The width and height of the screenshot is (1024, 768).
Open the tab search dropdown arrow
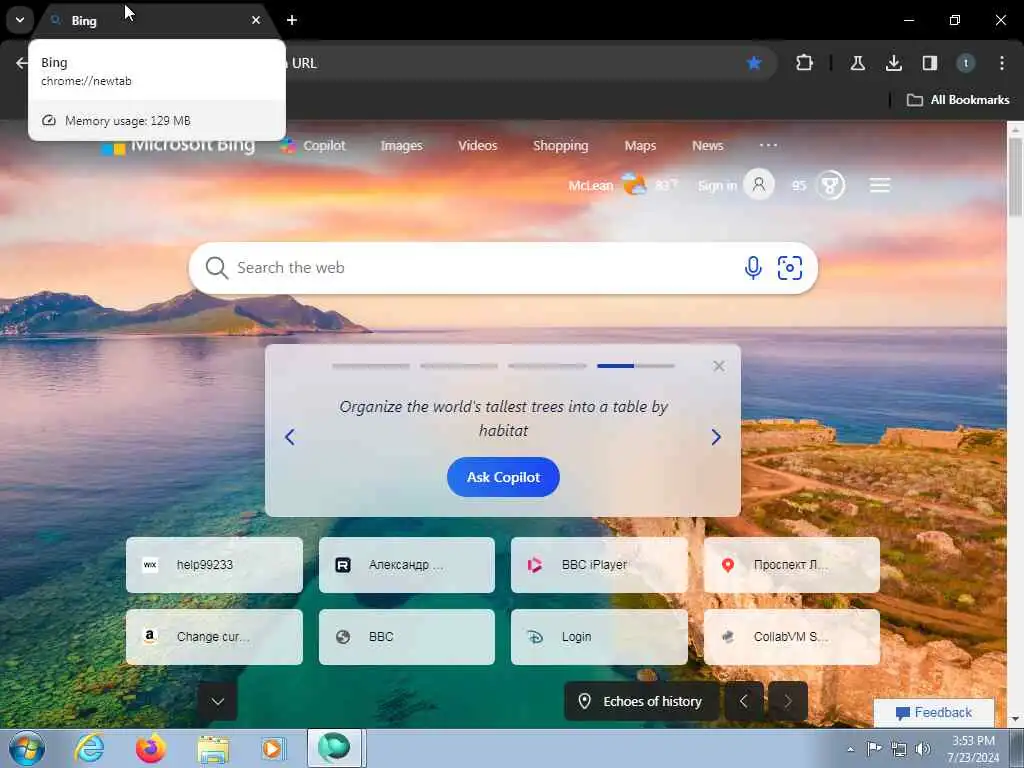pyautogui.click(x=20, y=20)
